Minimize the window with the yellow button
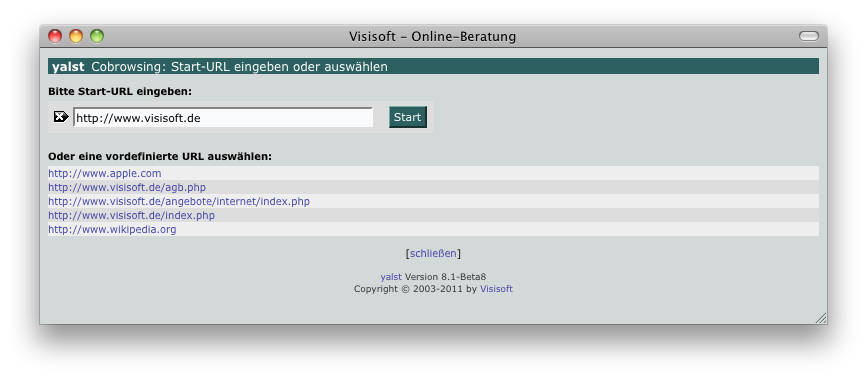The image size is (867, 379). click(x=76, y=36)
